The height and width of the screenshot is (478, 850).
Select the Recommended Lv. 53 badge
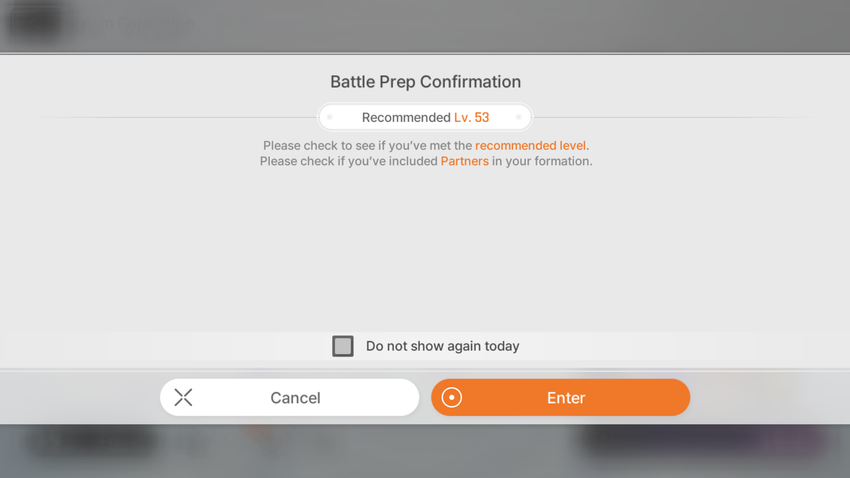pyautogui.click(x=425, y=117)
